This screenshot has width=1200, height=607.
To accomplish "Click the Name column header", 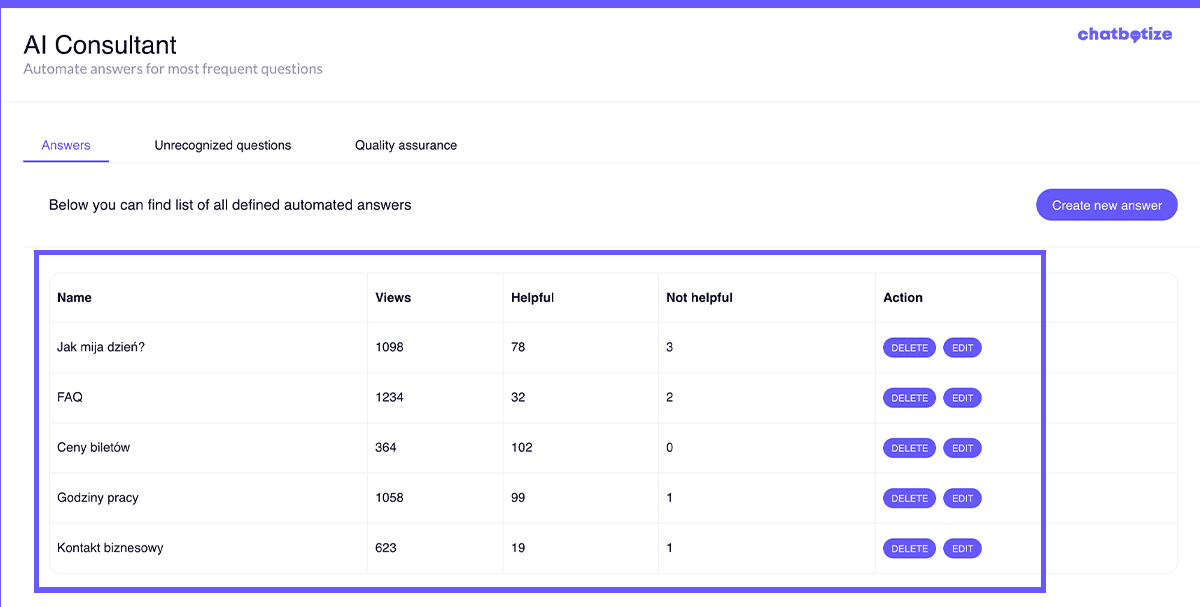I will tap(74, 298).
